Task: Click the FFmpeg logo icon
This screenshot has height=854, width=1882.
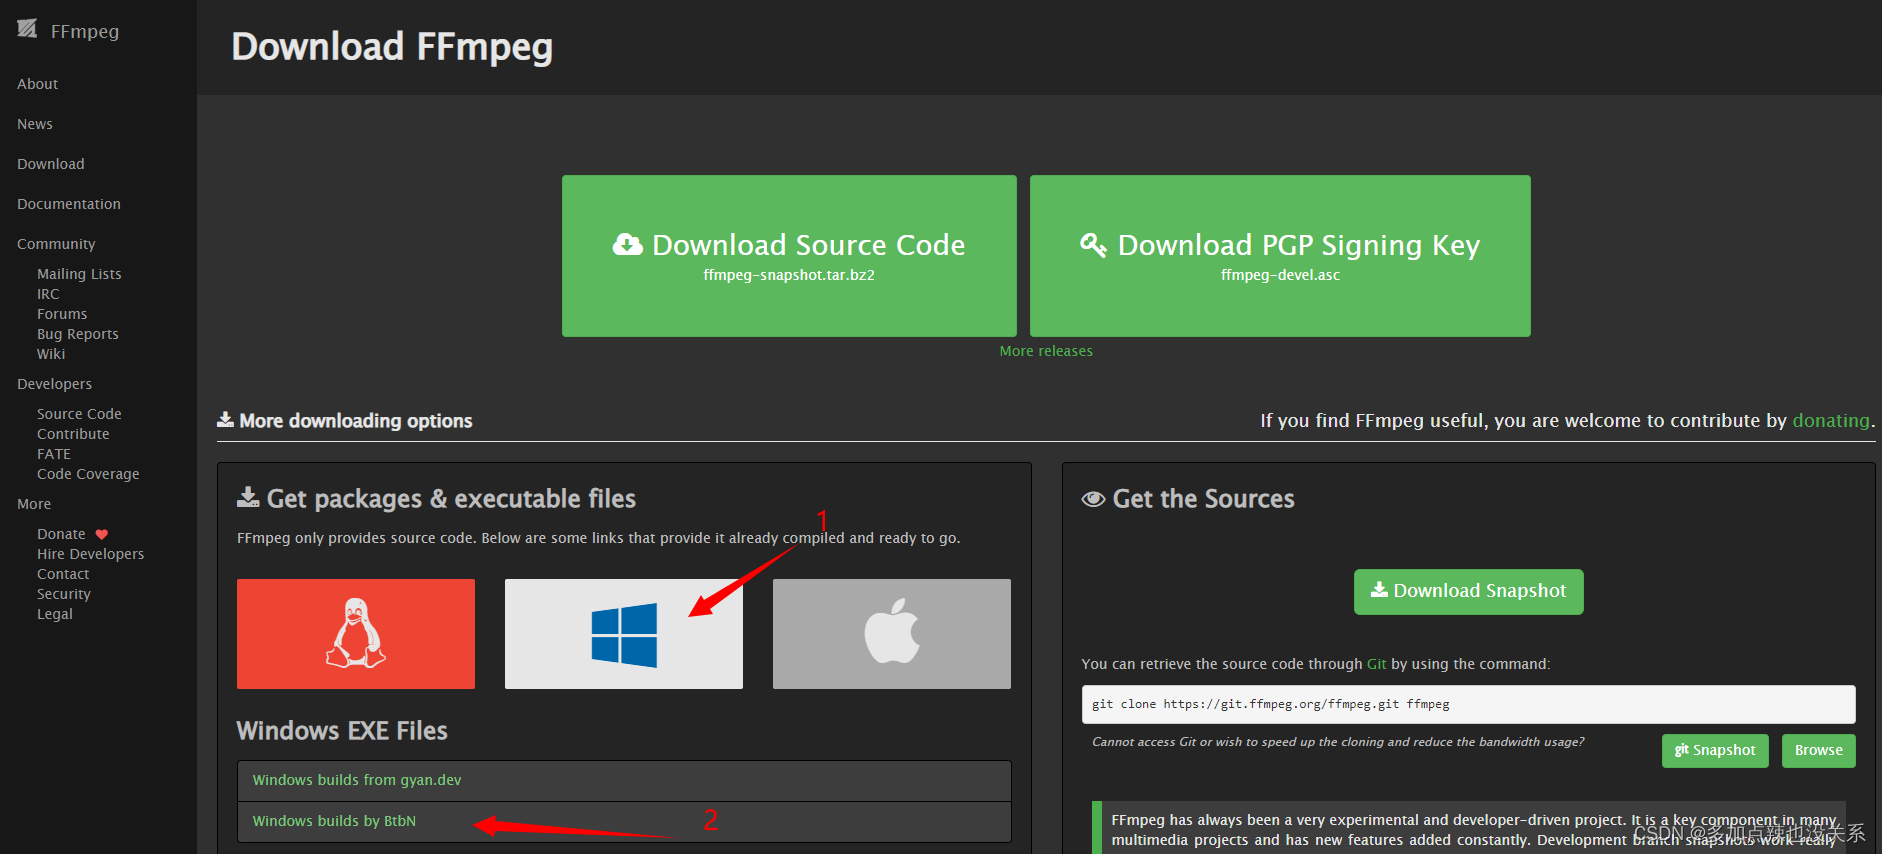Action: [27, 29]
